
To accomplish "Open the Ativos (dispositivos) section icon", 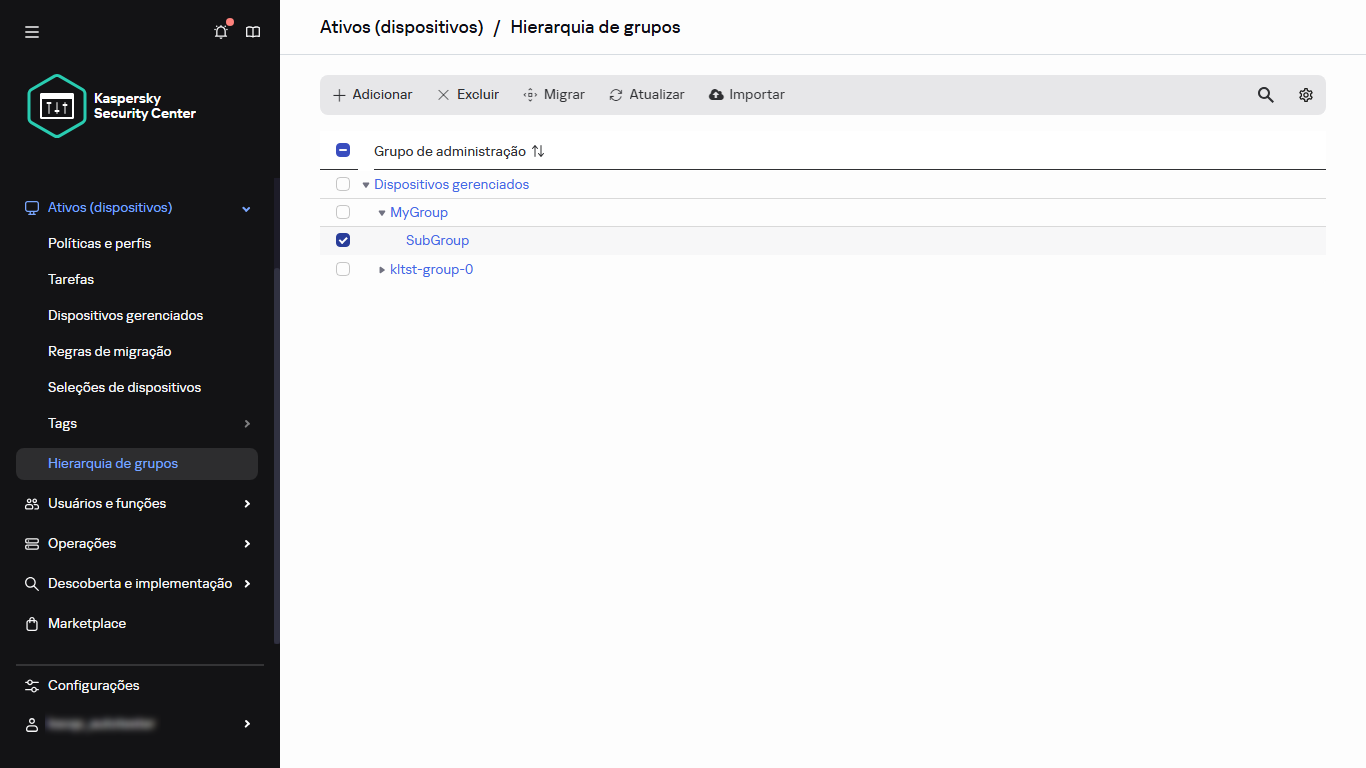I will point(31,207).
